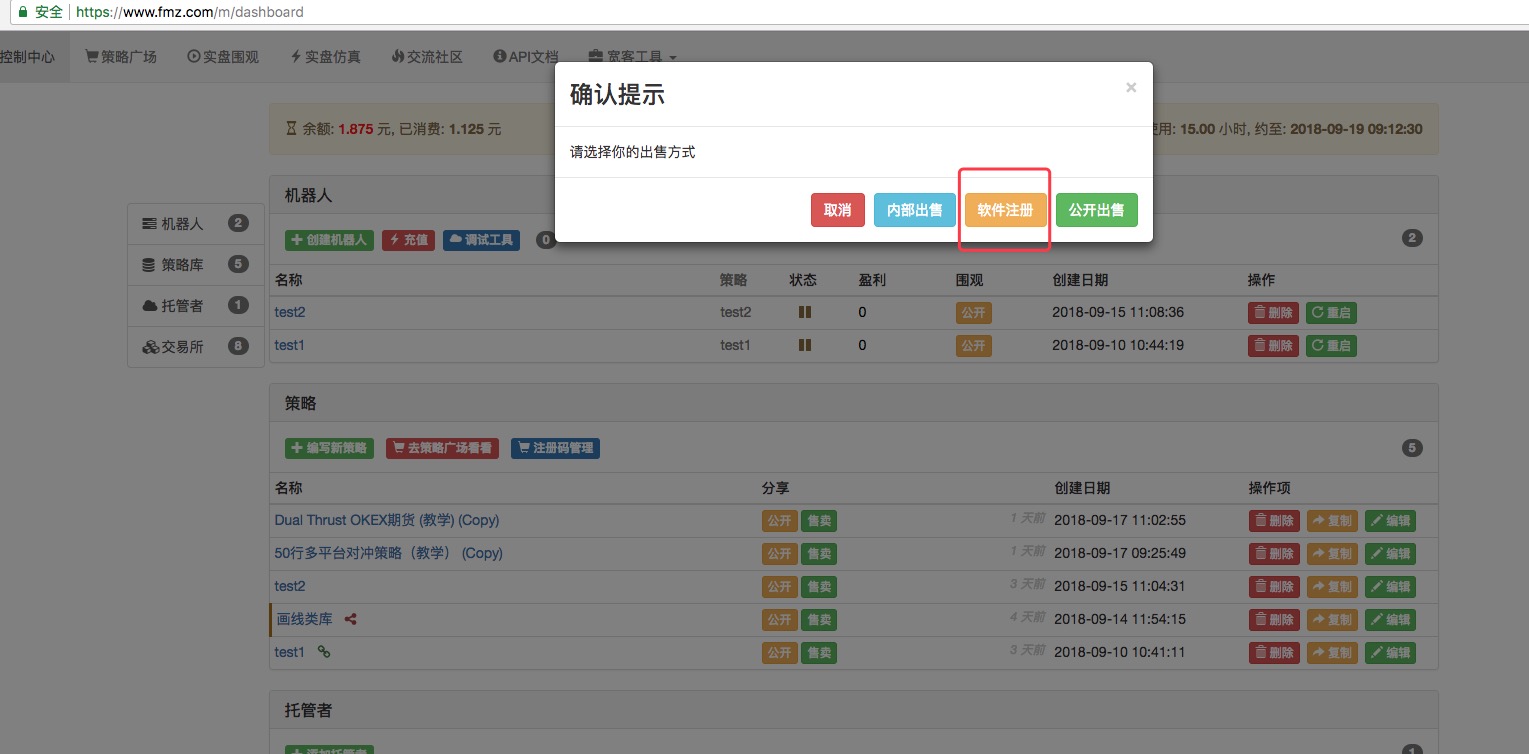The height and width of the screenshot is (754, 1529).
Task: Open Dual Thrust OKEX期货 strategy link
Action: tap(386, 520)
